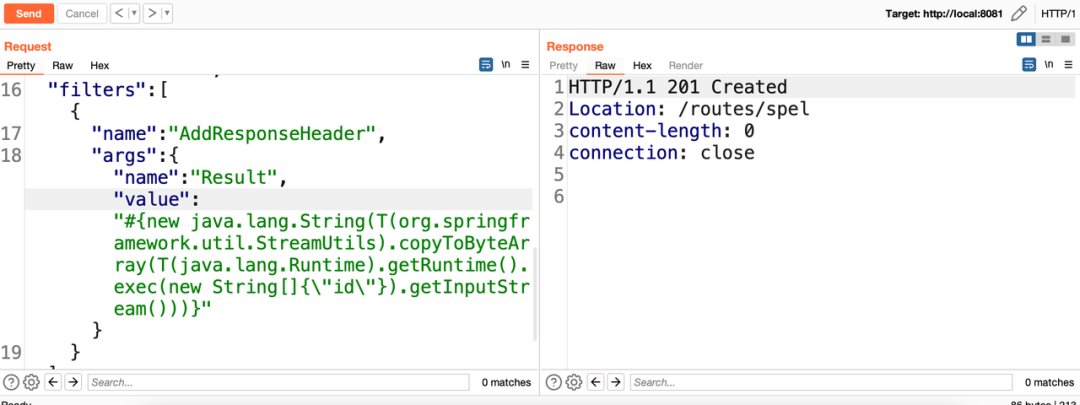Select the Request Pretty tab

(21, 65)
